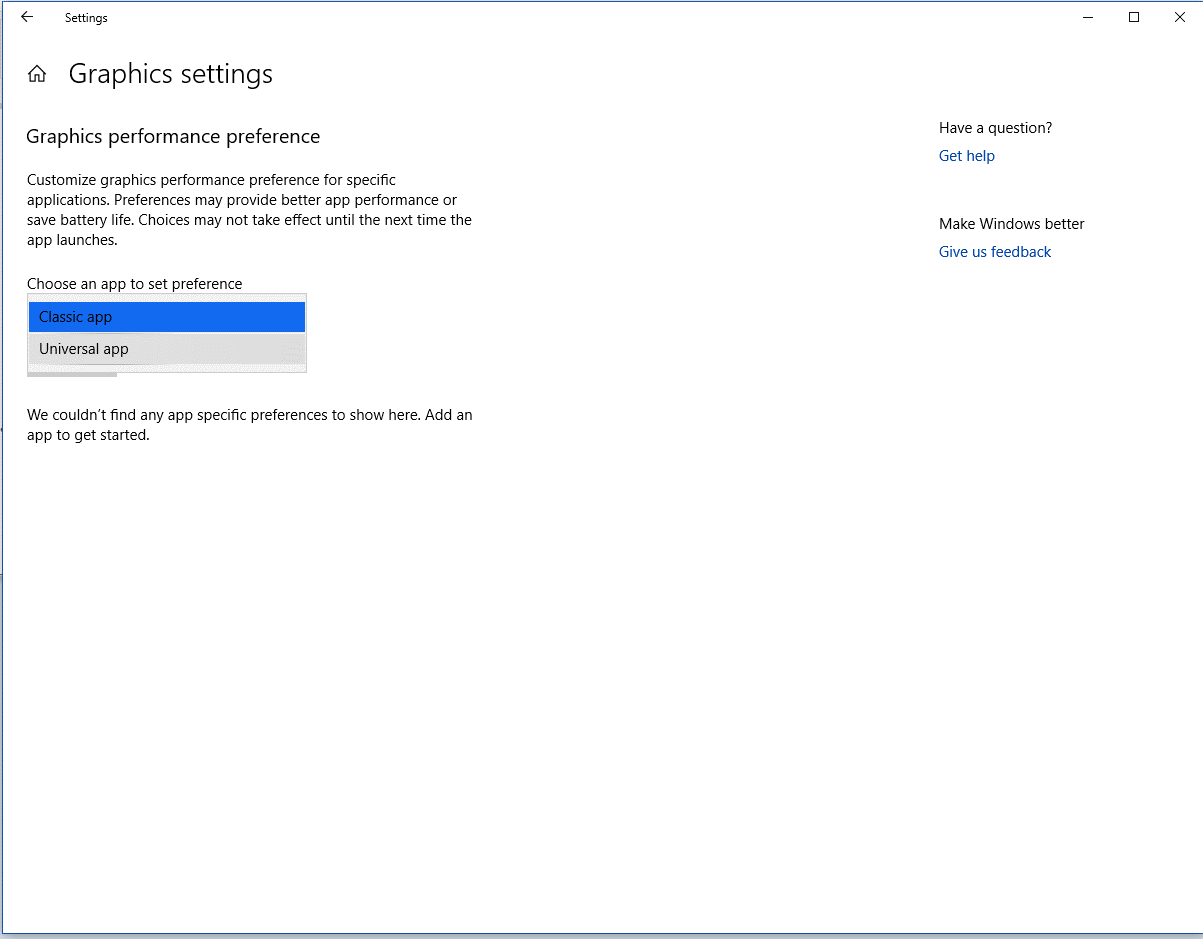This screenshot has width=1203, height=939.
Task: Click the Graphics settings page title
Action: [171, 74]
